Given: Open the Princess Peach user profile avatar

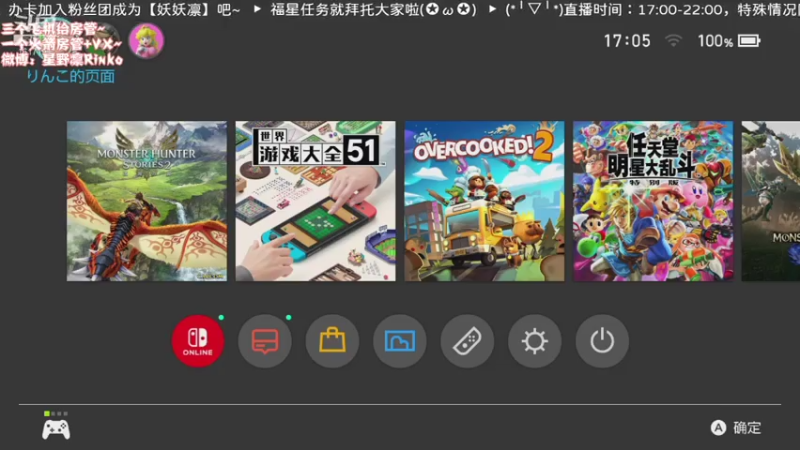Looking at the screenshot, I should pos(146,41).
